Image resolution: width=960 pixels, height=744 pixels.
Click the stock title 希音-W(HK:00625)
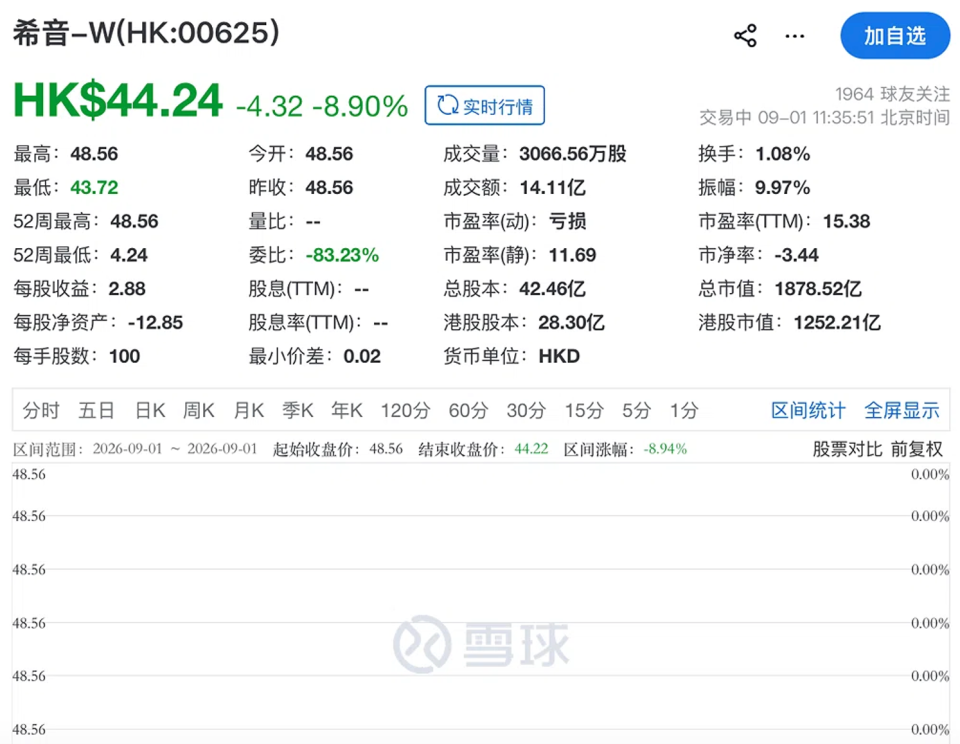click(x=146, y=32)
